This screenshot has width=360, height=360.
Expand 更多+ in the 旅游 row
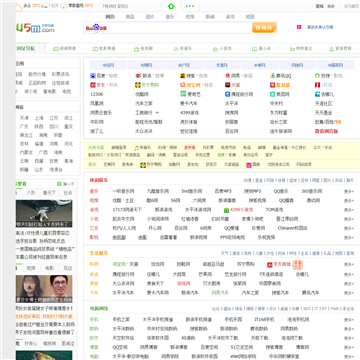tap(349, 275)
